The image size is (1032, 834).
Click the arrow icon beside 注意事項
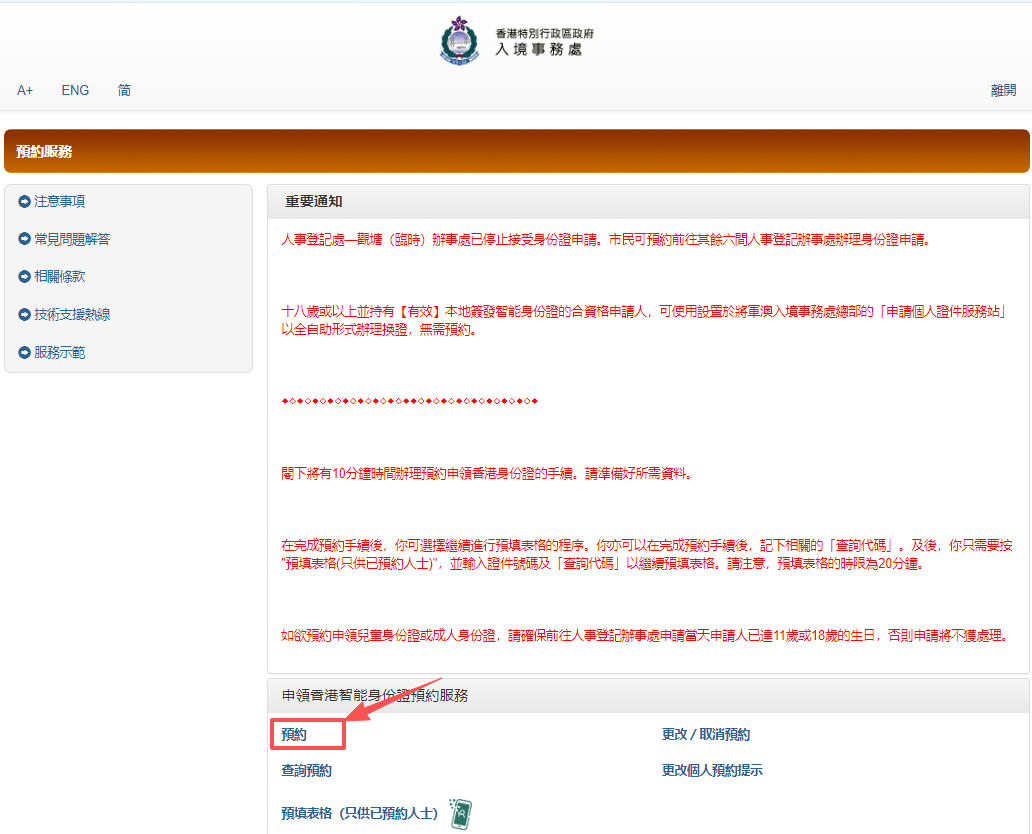point(25,202)
